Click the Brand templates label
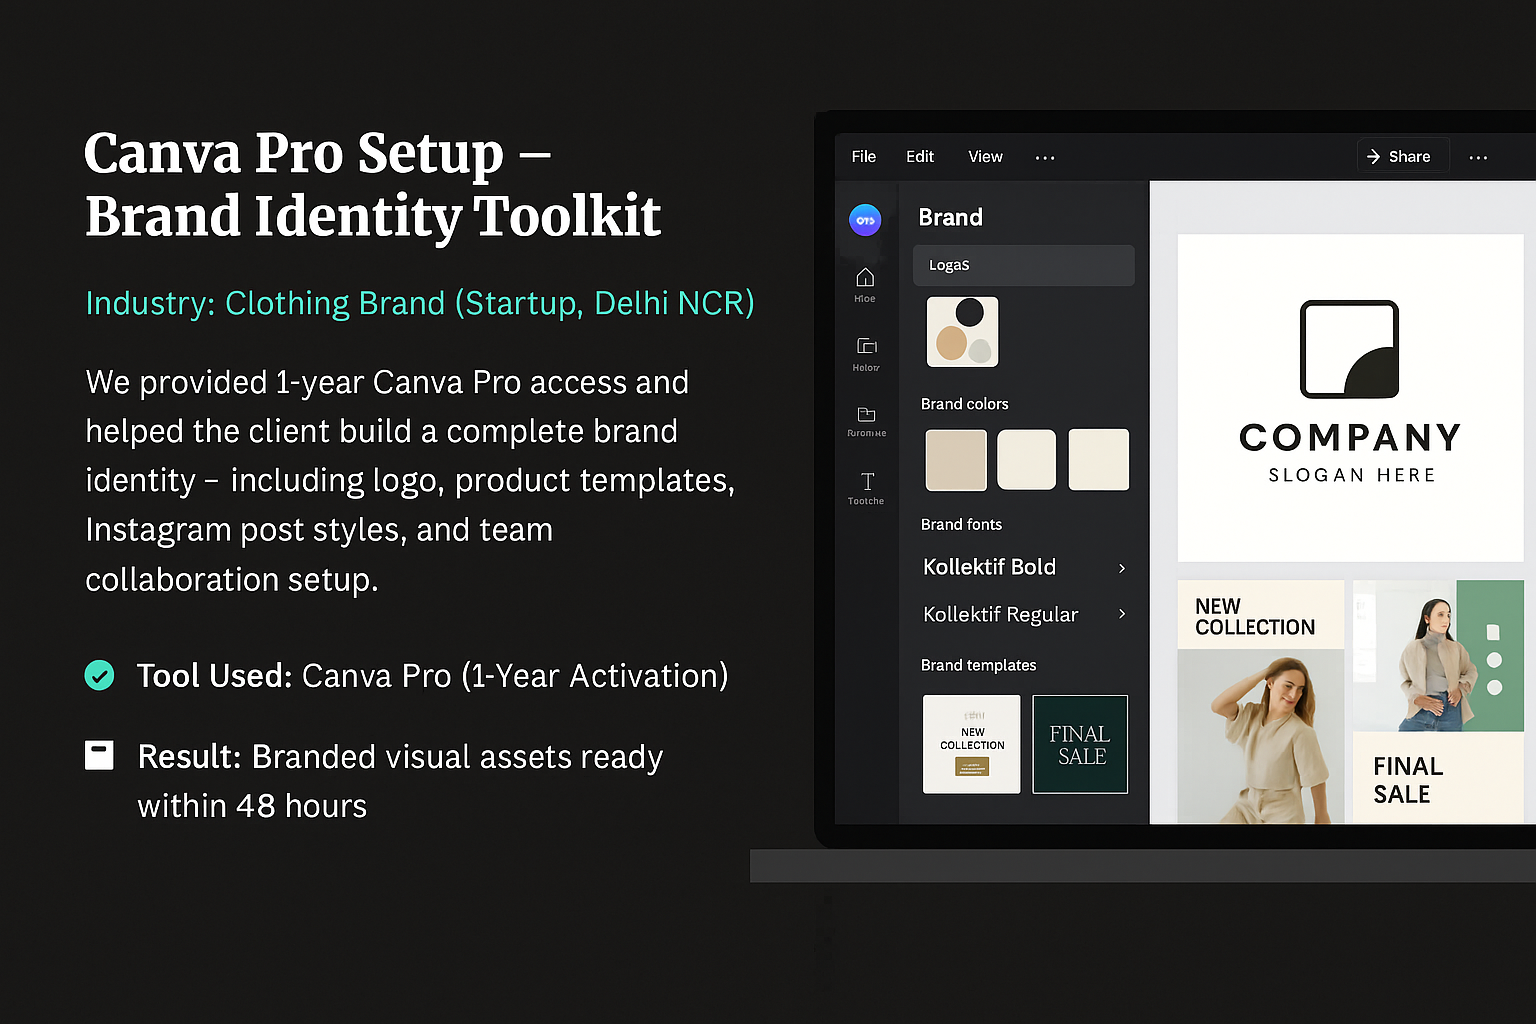This screenshot has height=1024, width=1536. (978, 665)
